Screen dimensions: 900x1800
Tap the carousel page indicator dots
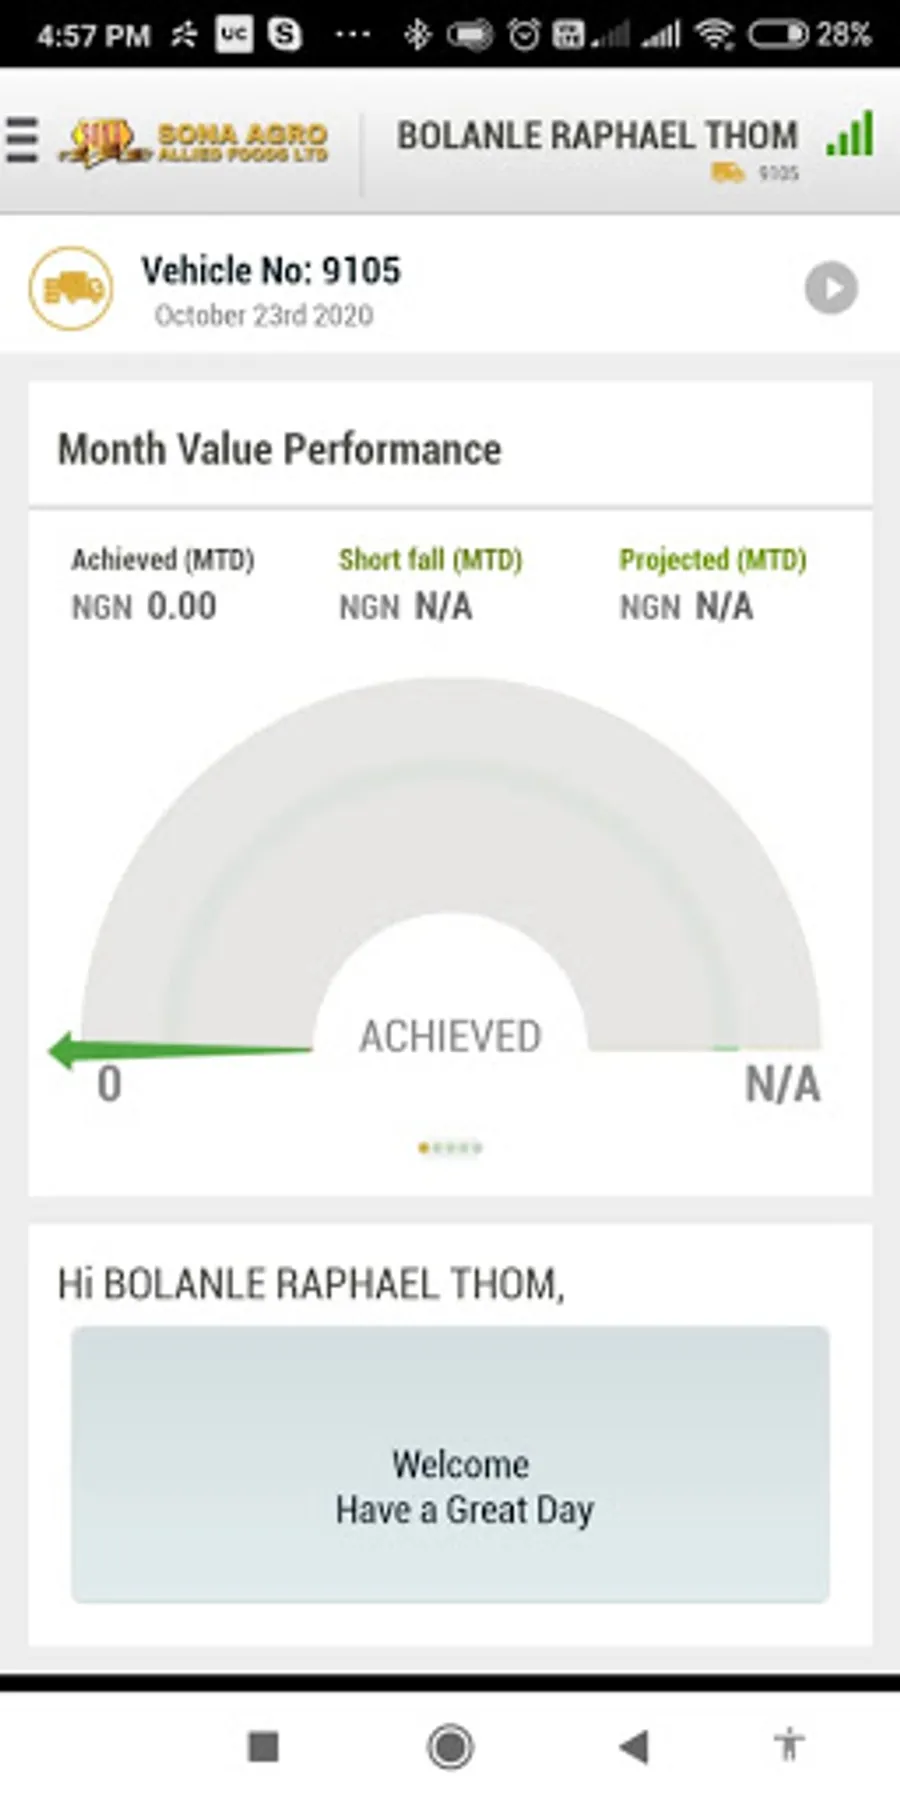click(x=450, y=1148)
